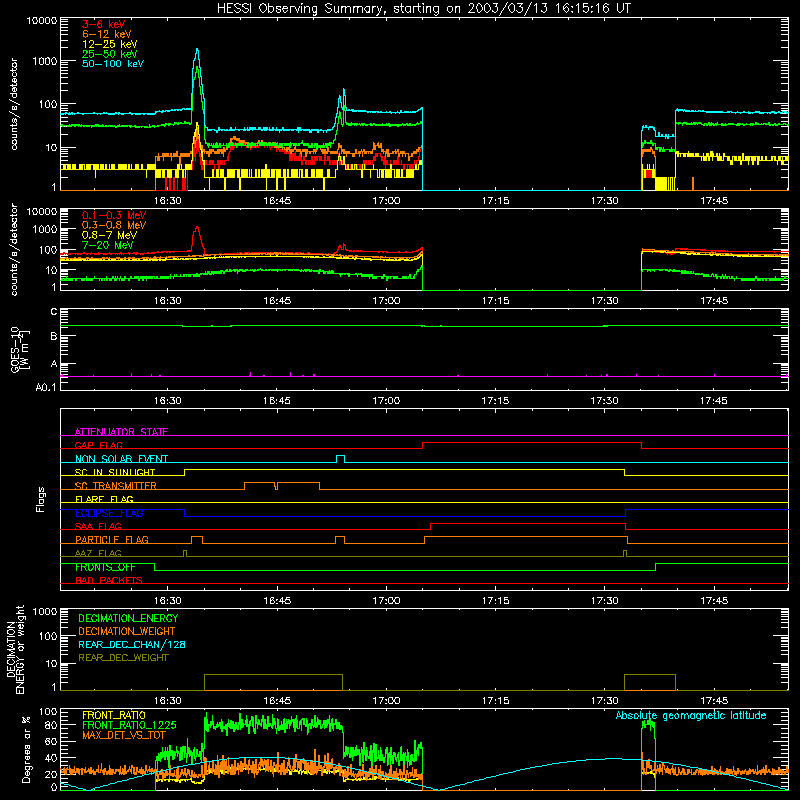Image resolution: width=800 pixels, height=800 pixels.
Task: Click the C class label on the GOES axis
Action: [x=54, y=311]
